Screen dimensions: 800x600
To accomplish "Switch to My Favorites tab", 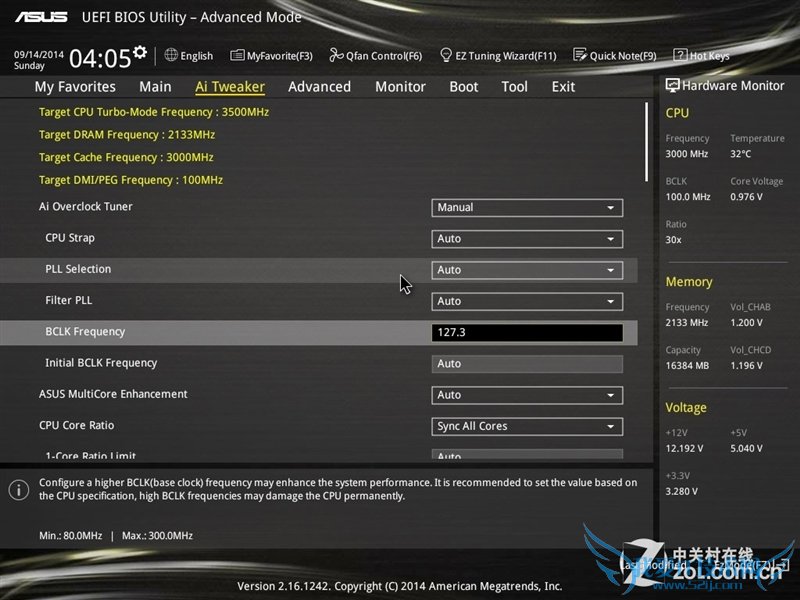I will pos(75,87).
